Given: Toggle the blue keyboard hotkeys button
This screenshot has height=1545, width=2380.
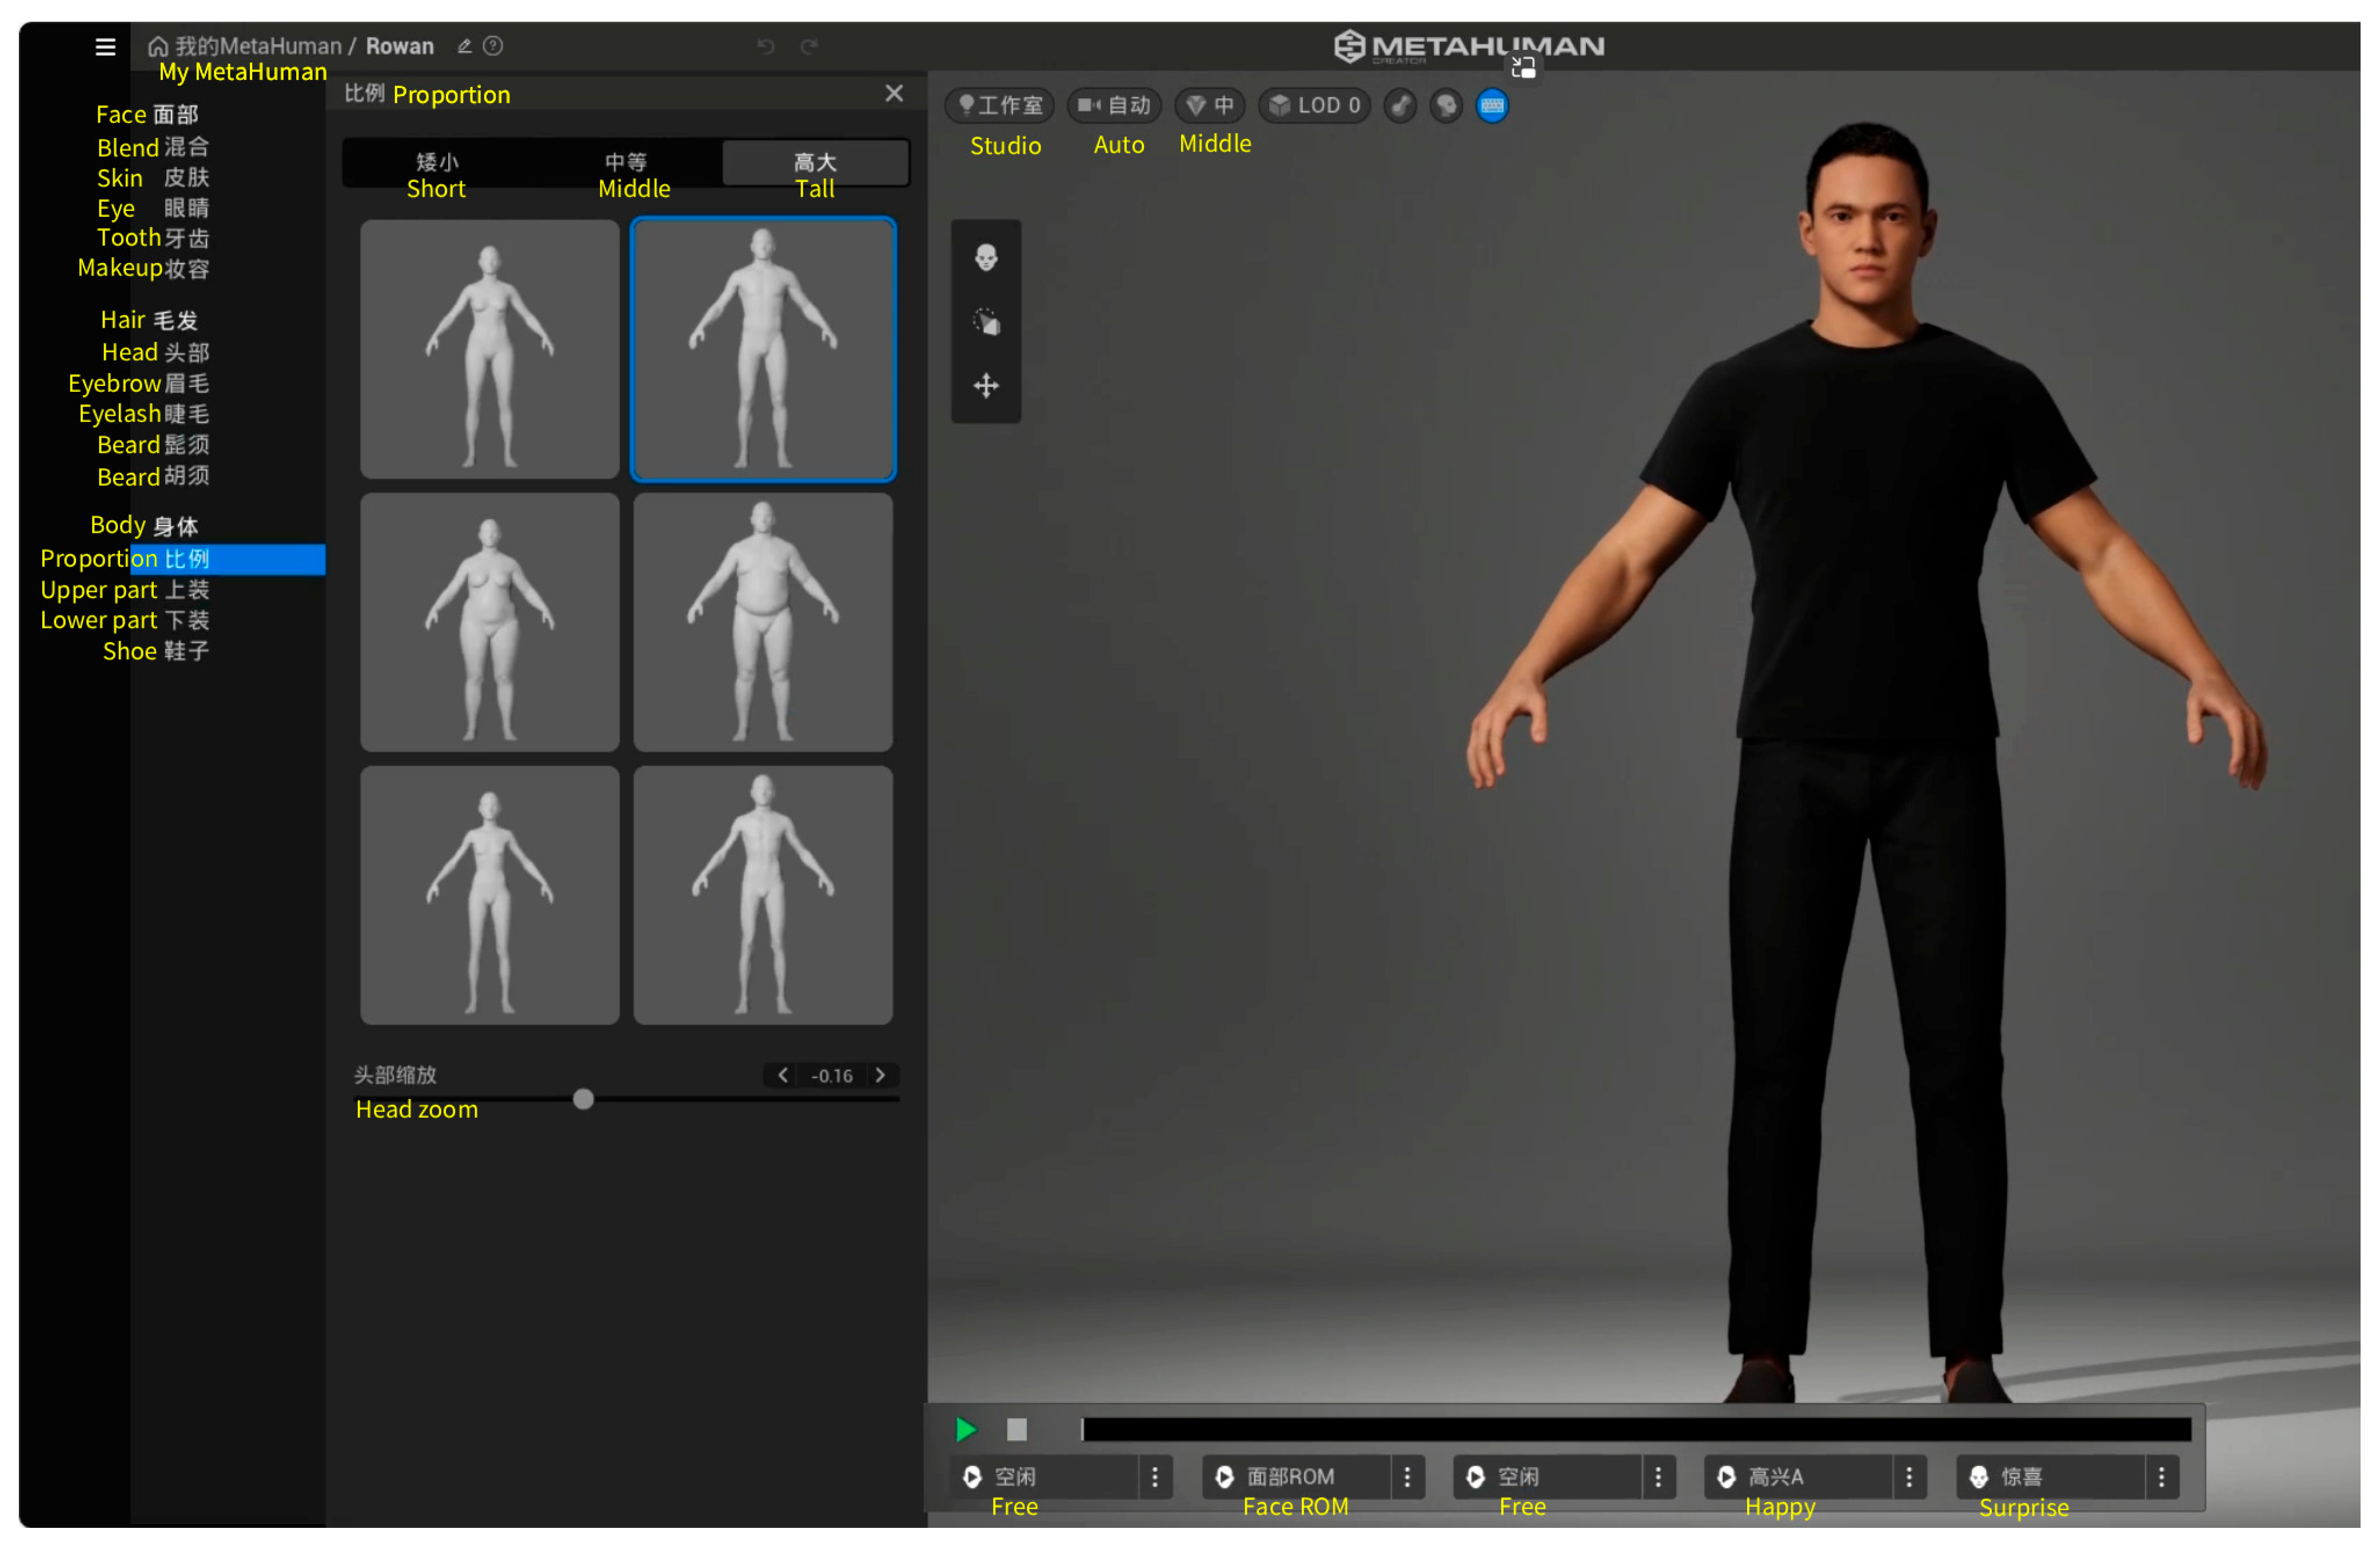Looking at the screenshot, I should pos(1491,106).
